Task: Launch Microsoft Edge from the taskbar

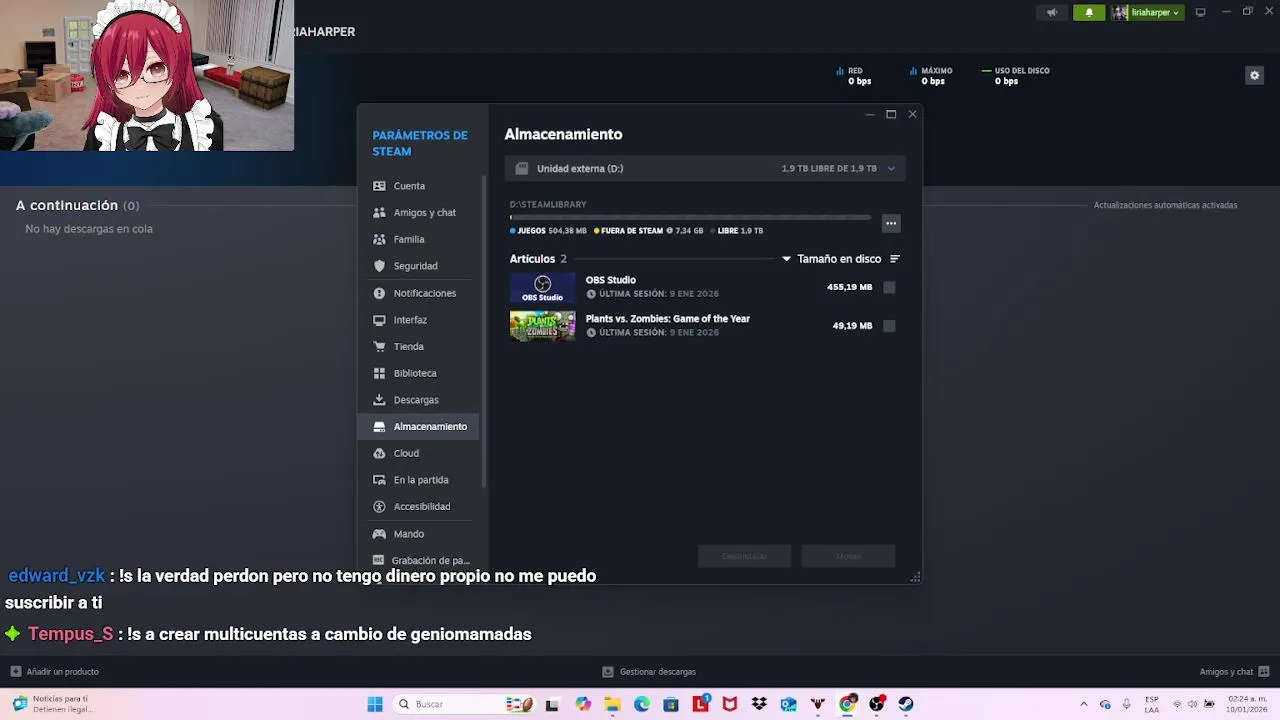Action: 641,704
